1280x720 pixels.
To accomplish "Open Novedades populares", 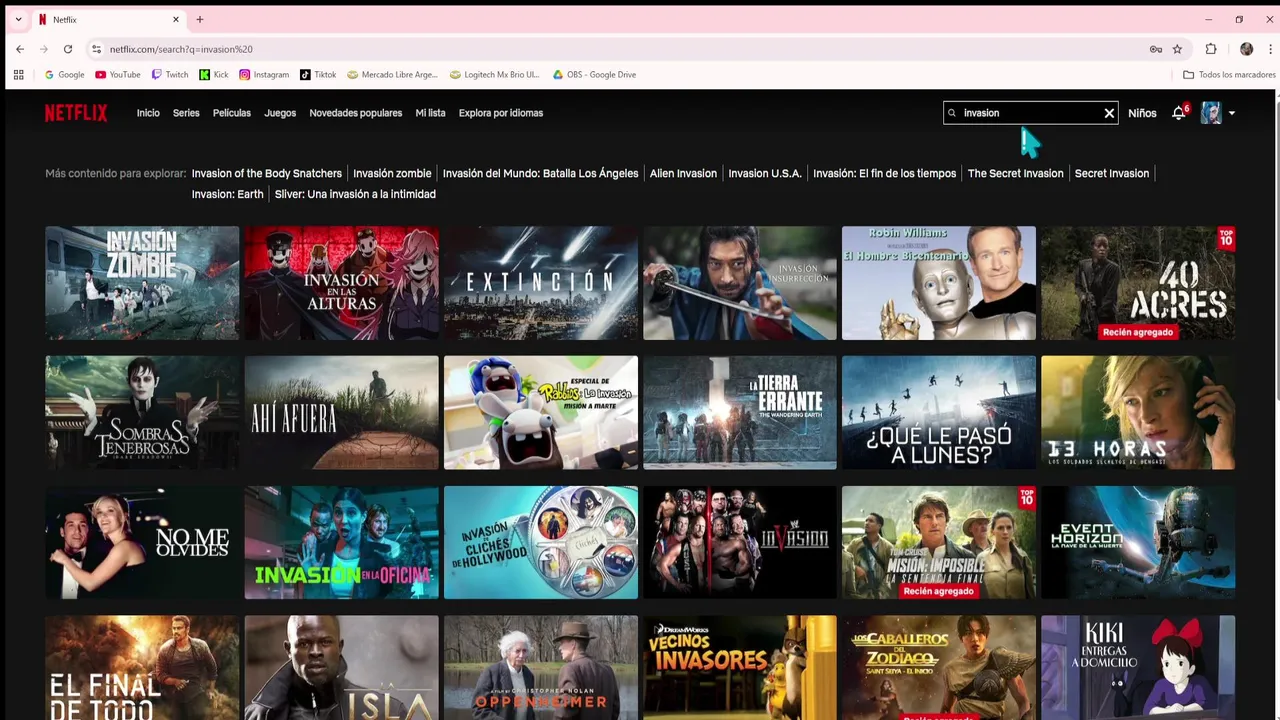I will tap(356, 113).
